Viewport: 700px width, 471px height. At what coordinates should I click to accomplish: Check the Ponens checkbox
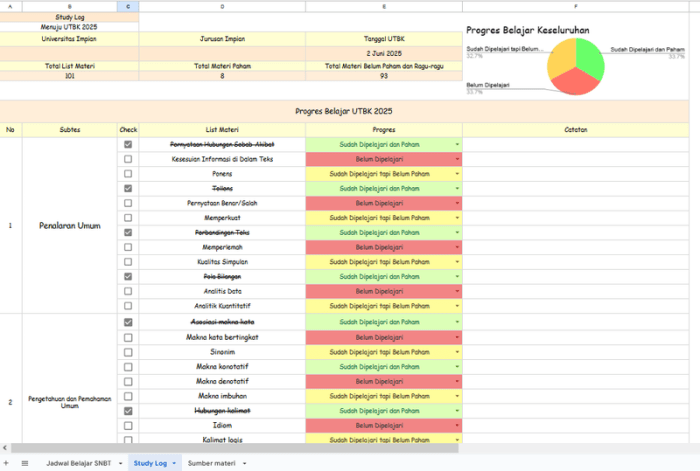point(127,174)
